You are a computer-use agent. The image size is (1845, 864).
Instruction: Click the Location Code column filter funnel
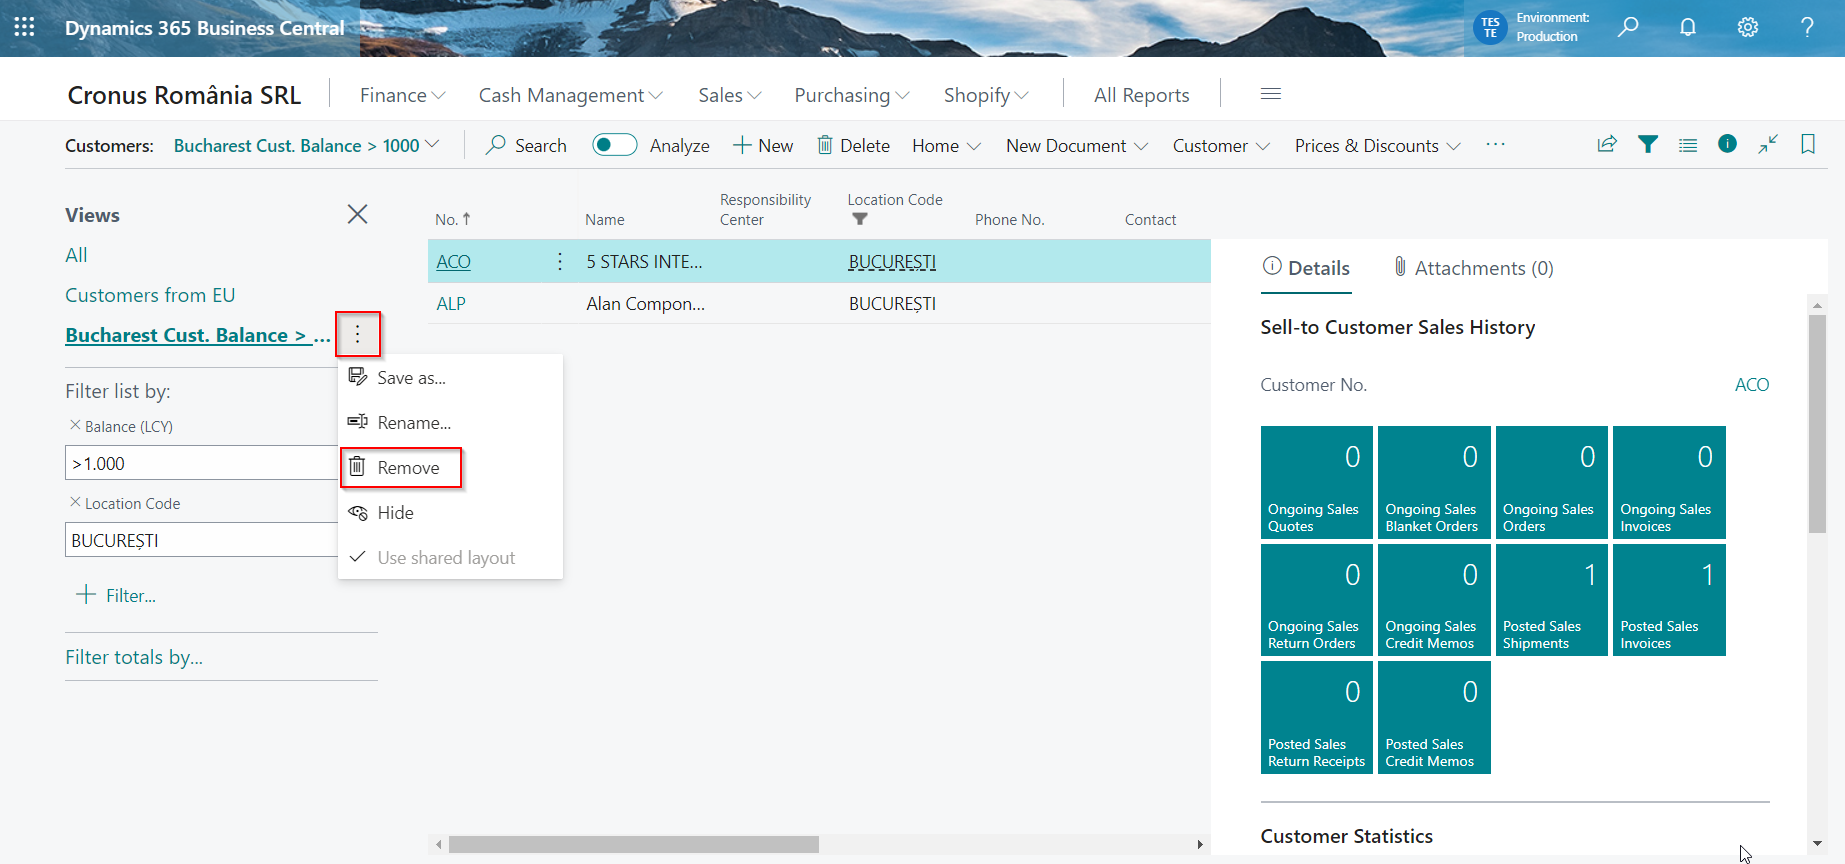(860, 219)
